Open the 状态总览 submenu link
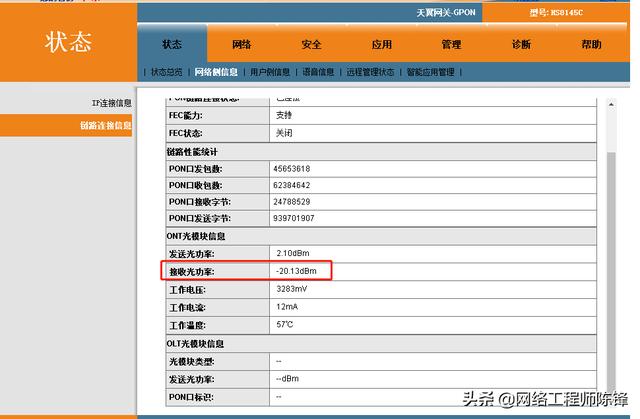Image resolution: width=640 pixels, height=419 pixels. pyautogui.click(x=167, y=72)
